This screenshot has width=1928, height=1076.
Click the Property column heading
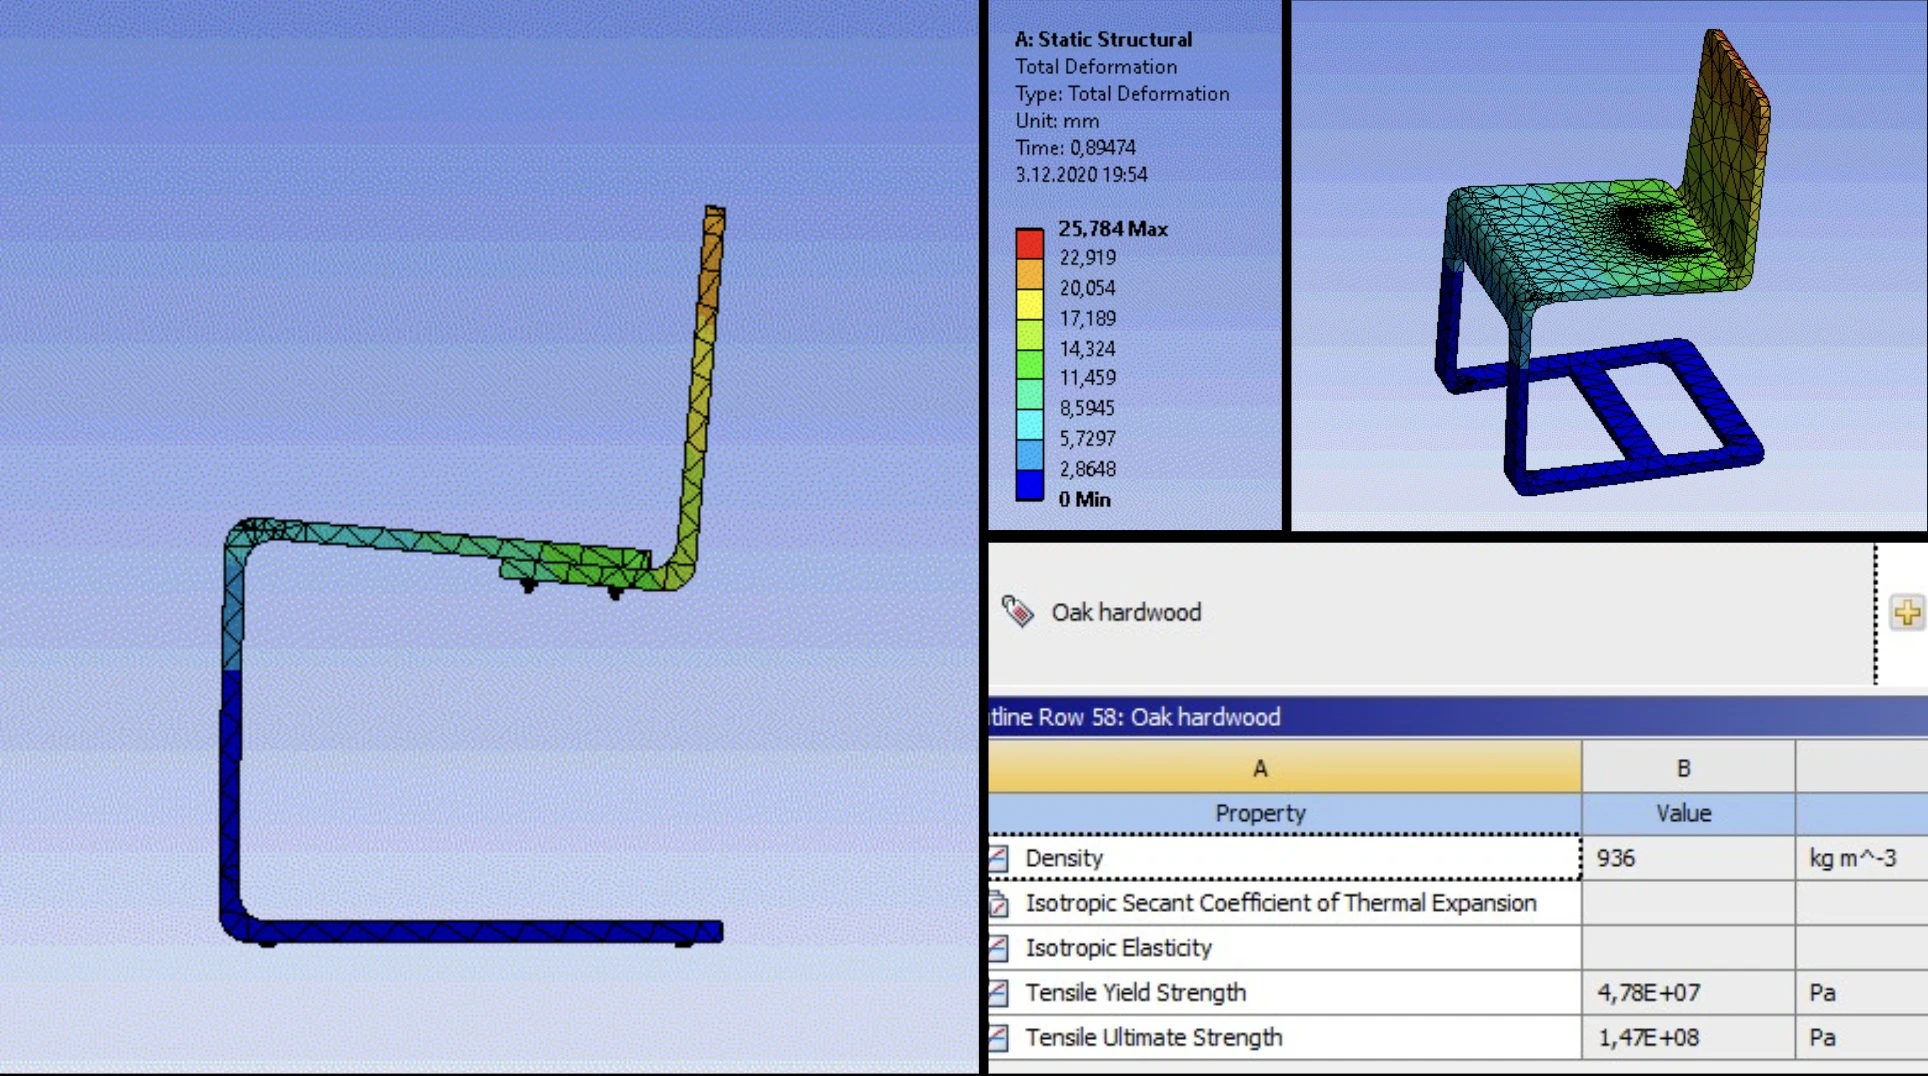pyautogui.click(x=1285, y=813)
